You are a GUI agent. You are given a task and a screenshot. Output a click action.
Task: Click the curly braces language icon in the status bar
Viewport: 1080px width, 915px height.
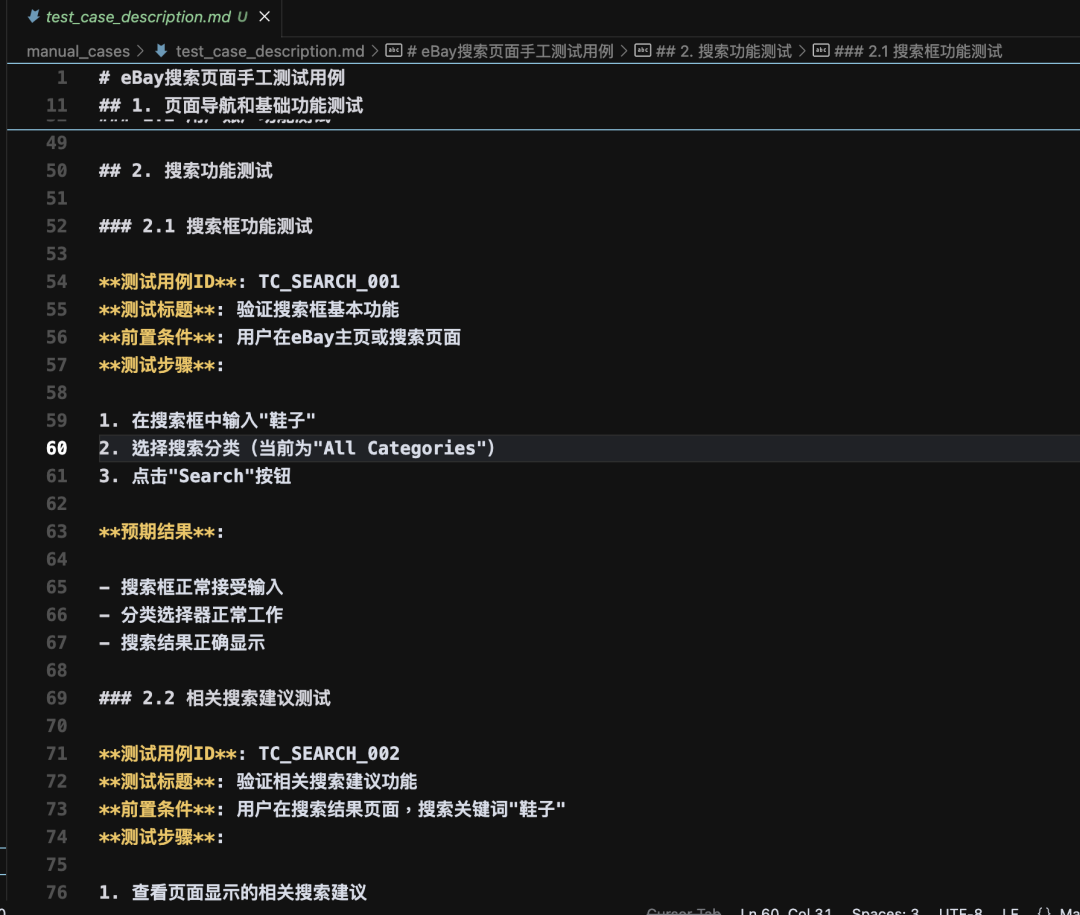tap(1043, 911)
